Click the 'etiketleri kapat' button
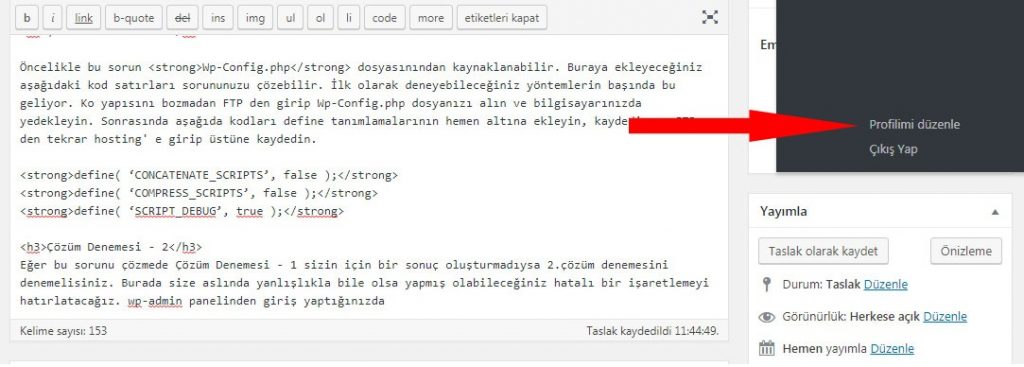 coord(502,18)
